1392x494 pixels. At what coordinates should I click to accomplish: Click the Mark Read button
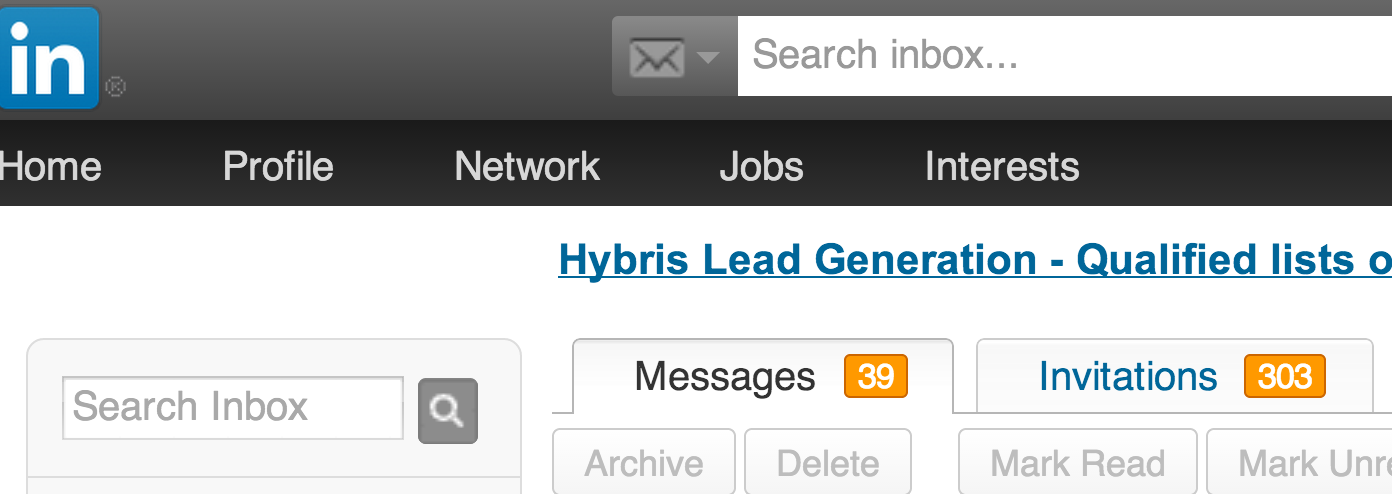(1077, 463)
